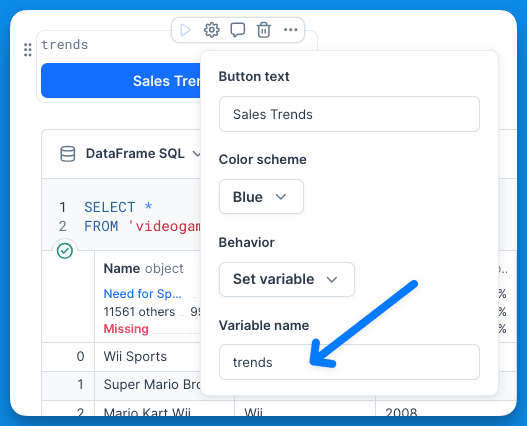
Task: Click the Sales Trends blue button
Action: (121, 81)
